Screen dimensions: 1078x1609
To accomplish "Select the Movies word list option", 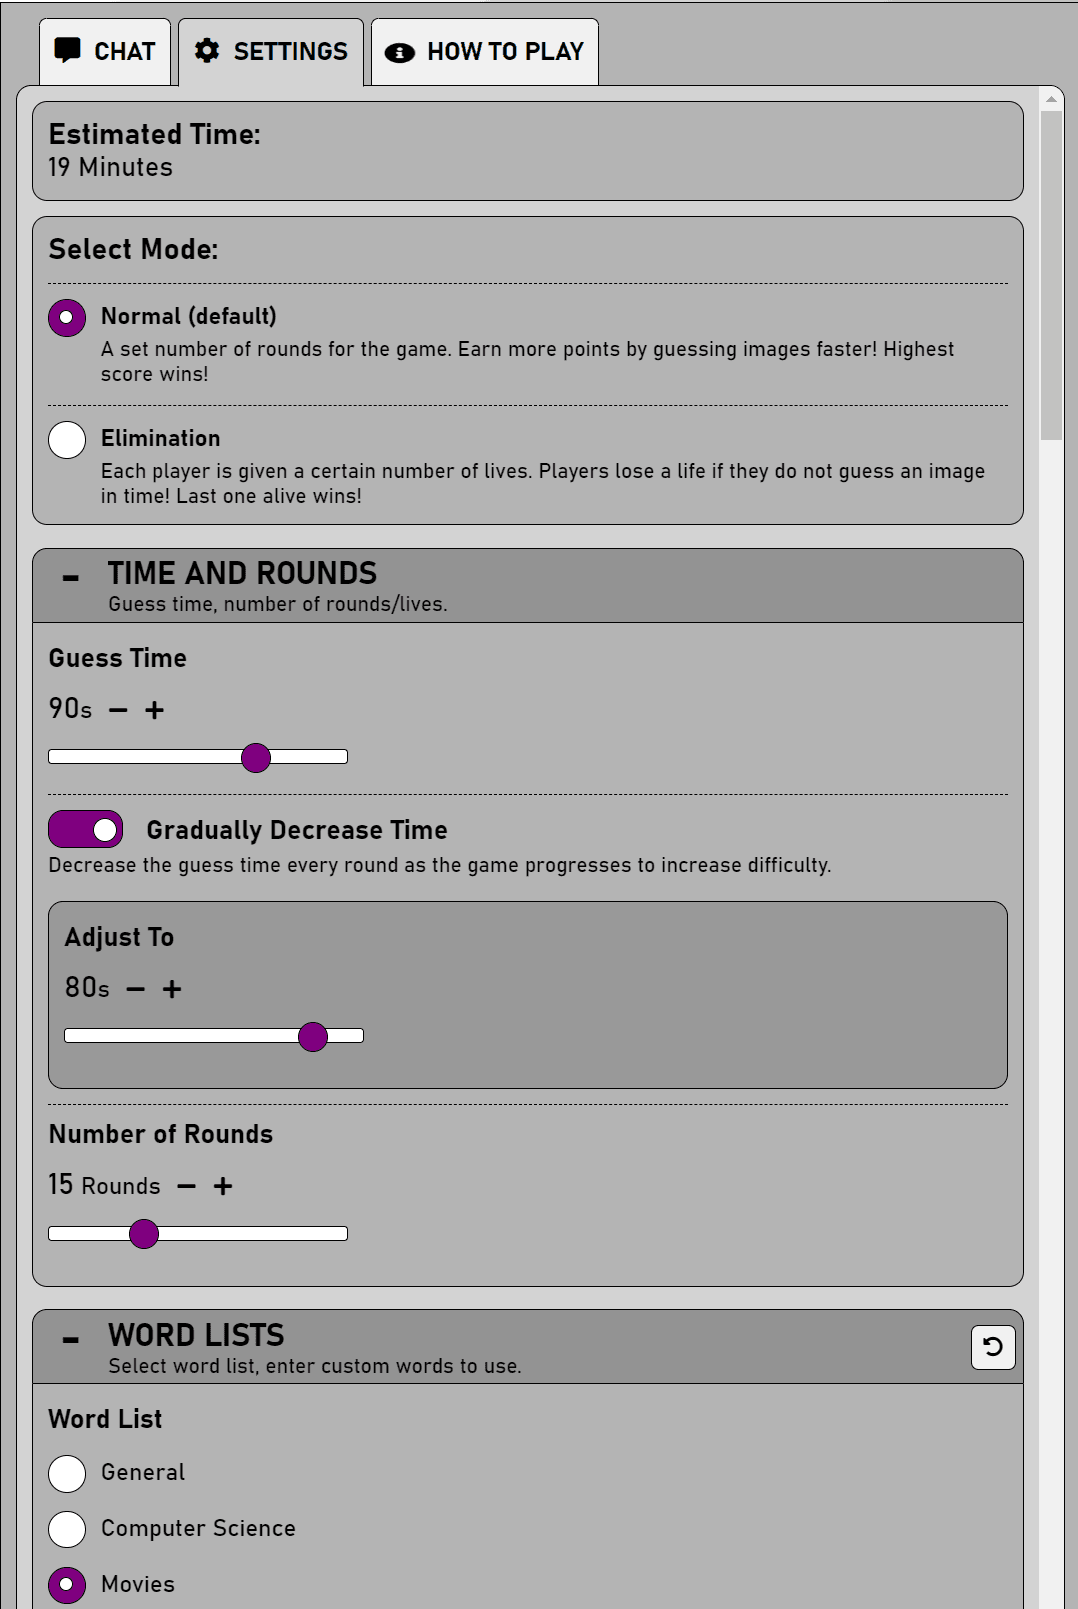I will click(67, 1585).
